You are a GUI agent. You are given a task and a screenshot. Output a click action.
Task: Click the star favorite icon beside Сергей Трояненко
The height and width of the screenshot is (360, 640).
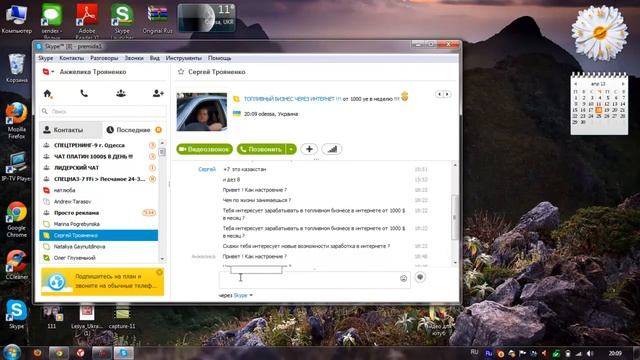(x=181, y=72)
